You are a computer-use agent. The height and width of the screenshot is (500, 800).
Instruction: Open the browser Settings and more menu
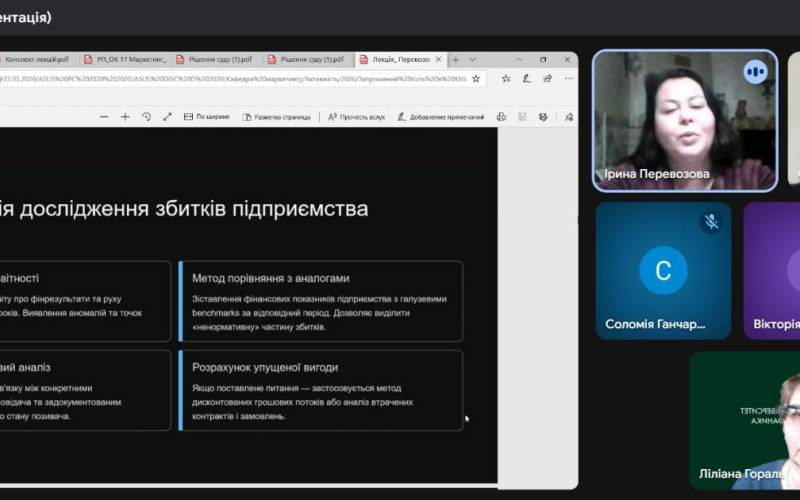(x=569, y=79)
